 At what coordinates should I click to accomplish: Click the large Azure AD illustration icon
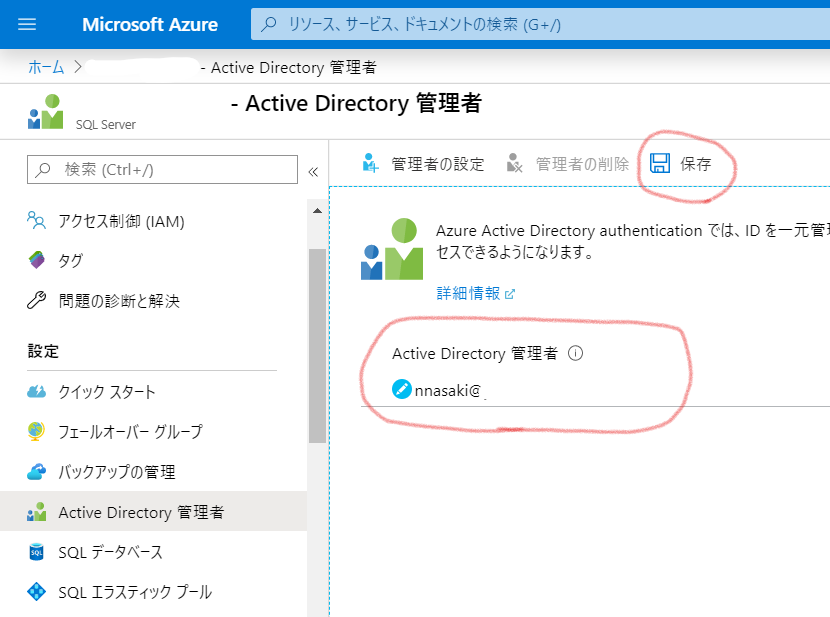pyautogui.click(x=392, y=249)
